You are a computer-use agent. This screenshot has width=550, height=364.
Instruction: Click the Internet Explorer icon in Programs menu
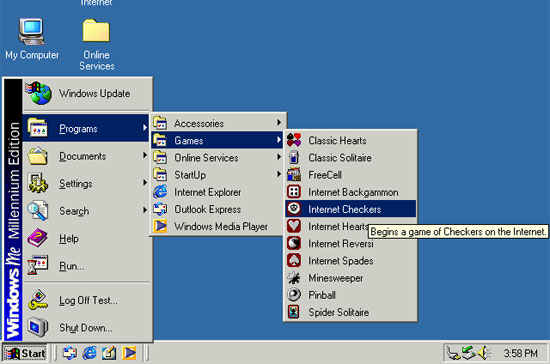160,192
